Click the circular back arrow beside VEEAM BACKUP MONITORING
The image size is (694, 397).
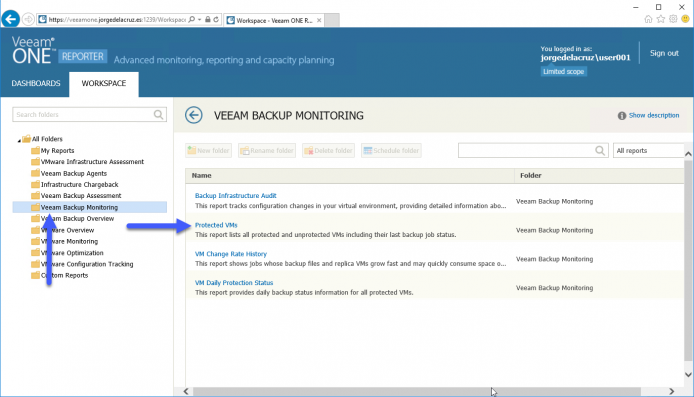click(194, 115)
